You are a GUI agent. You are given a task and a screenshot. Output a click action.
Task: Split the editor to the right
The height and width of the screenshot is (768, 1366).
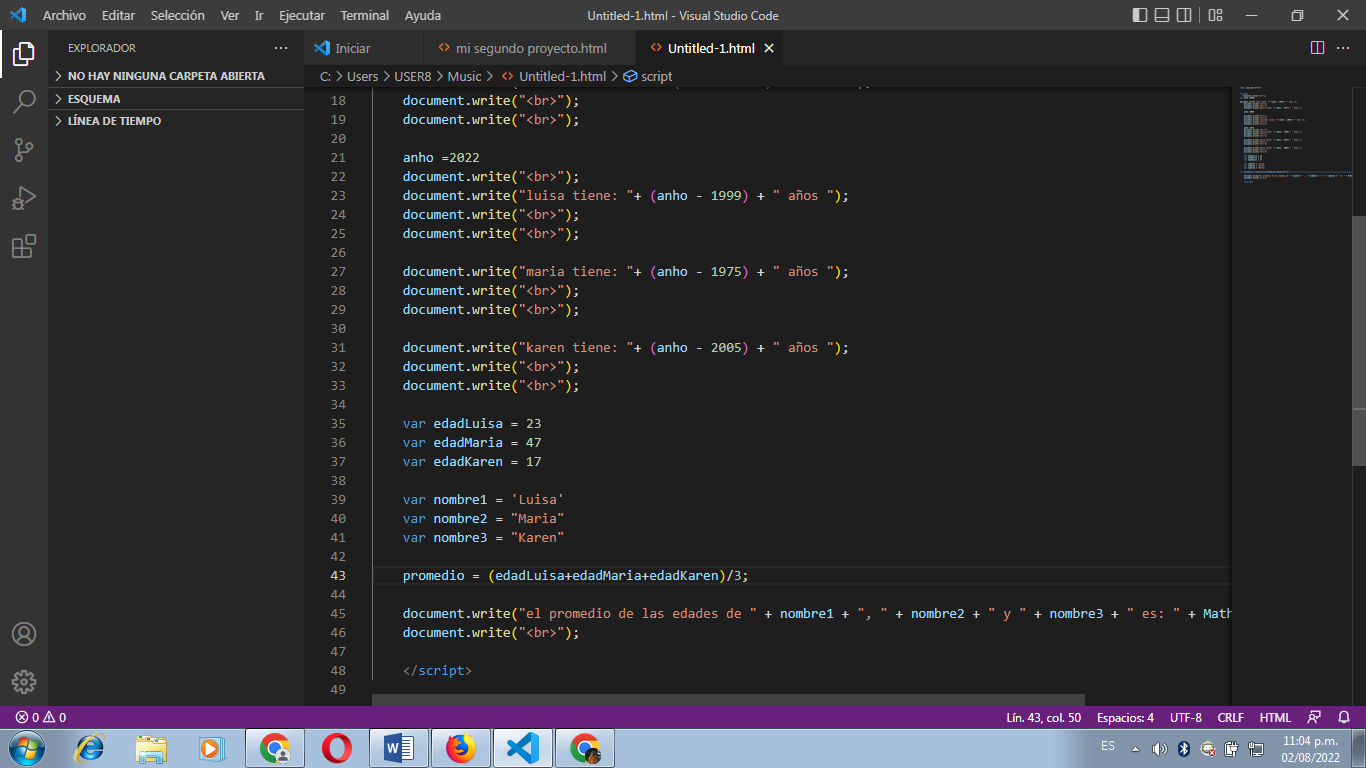(1317, 48)
